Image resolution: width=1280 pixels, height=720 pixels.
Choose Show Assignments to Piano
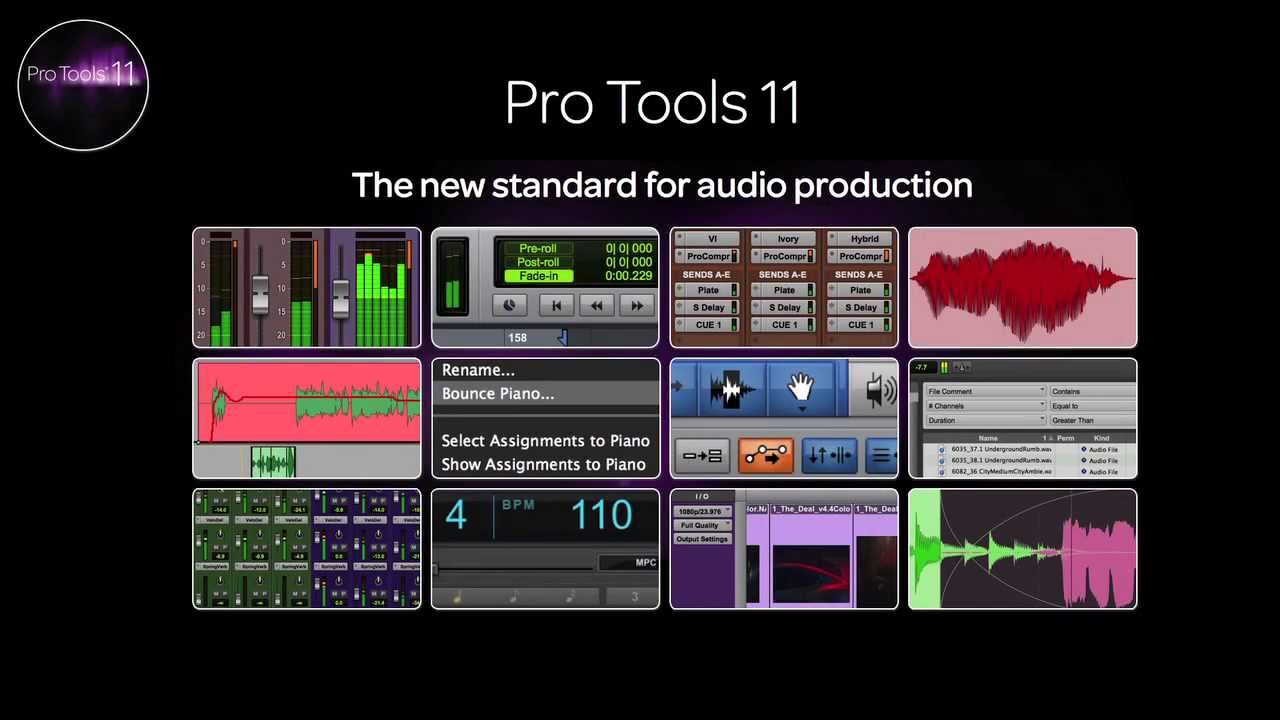click(543, 464)
